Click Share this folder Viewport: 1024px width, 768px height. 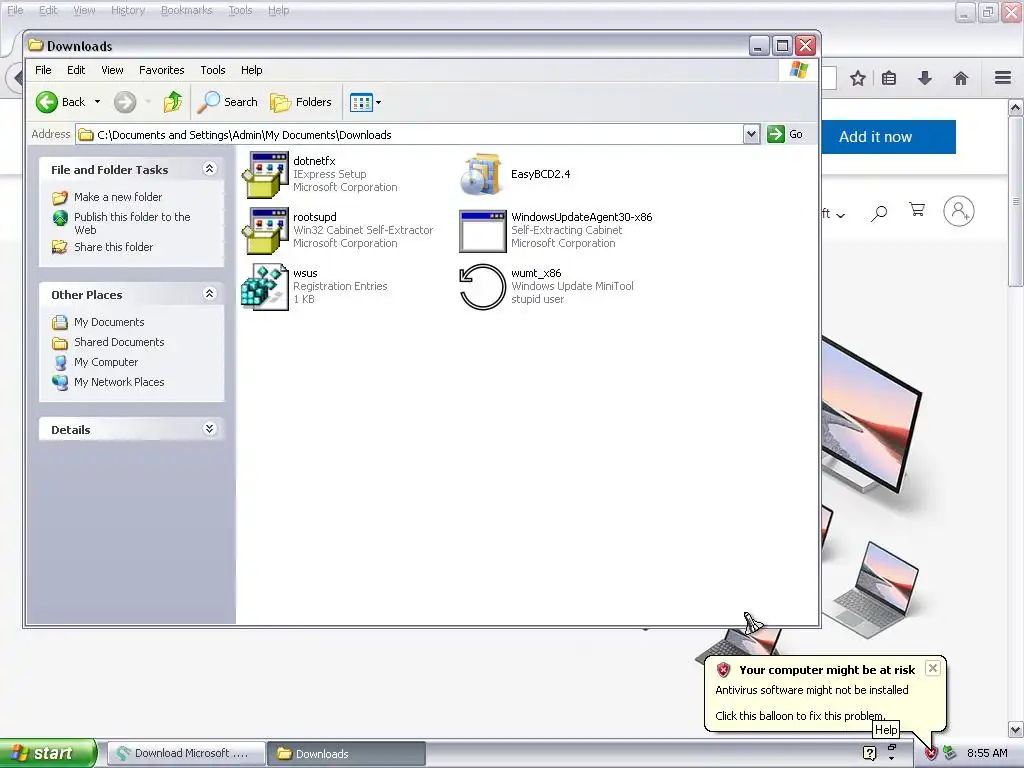(x=113, y=247)
